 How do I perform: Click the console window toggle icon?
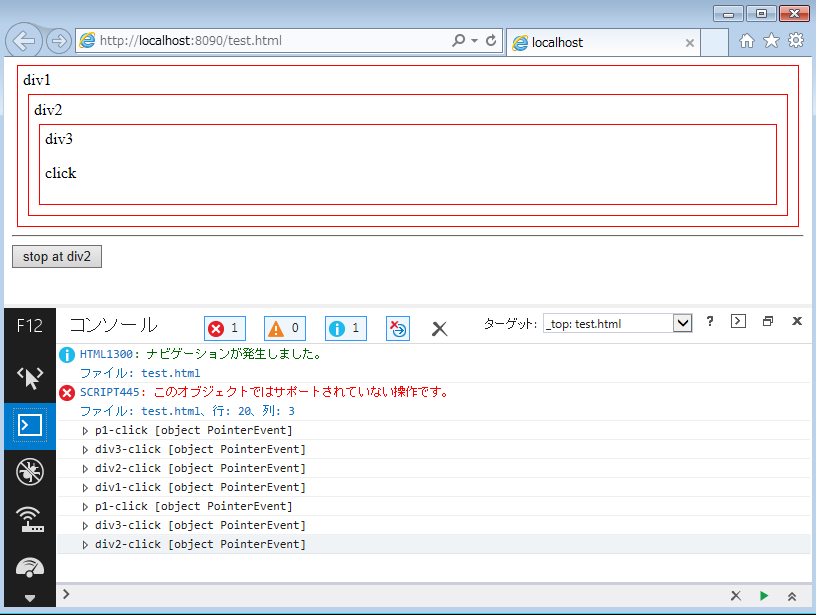pos(738,321)
